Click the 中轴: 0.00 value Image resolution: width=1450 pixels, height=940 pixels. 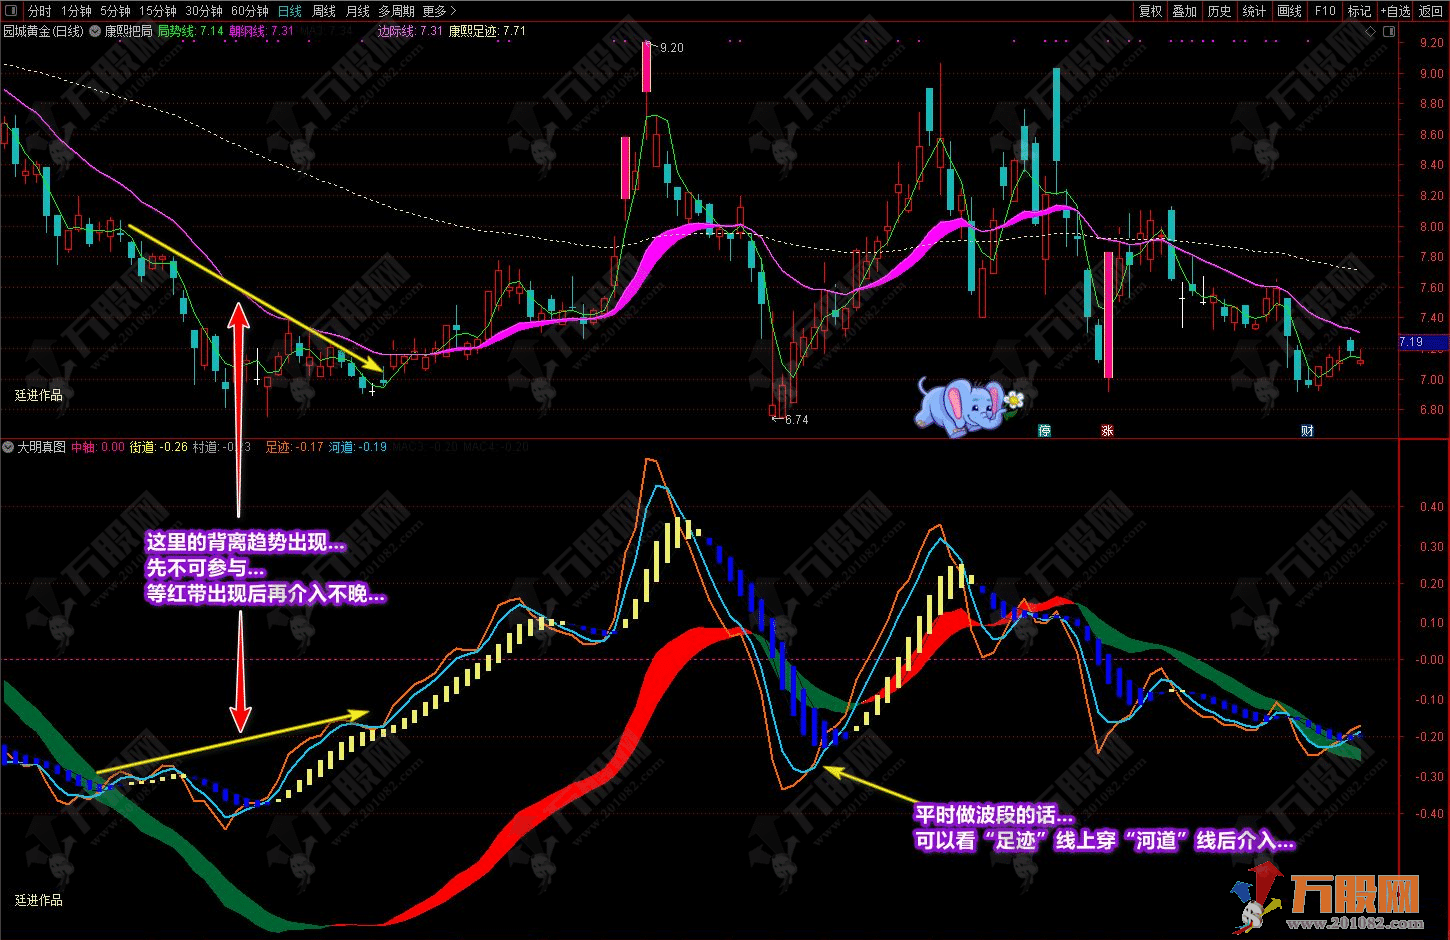coord(98,447)
